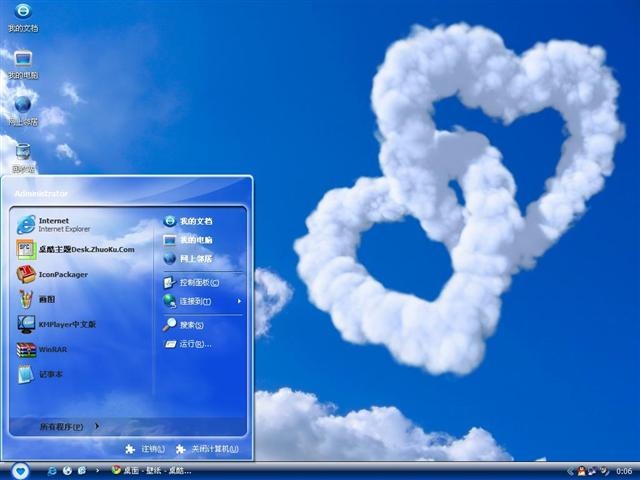Select 网上邻居 icon on the desktop
The width and height of the screenshot is (640, 480).
(23, 111)
